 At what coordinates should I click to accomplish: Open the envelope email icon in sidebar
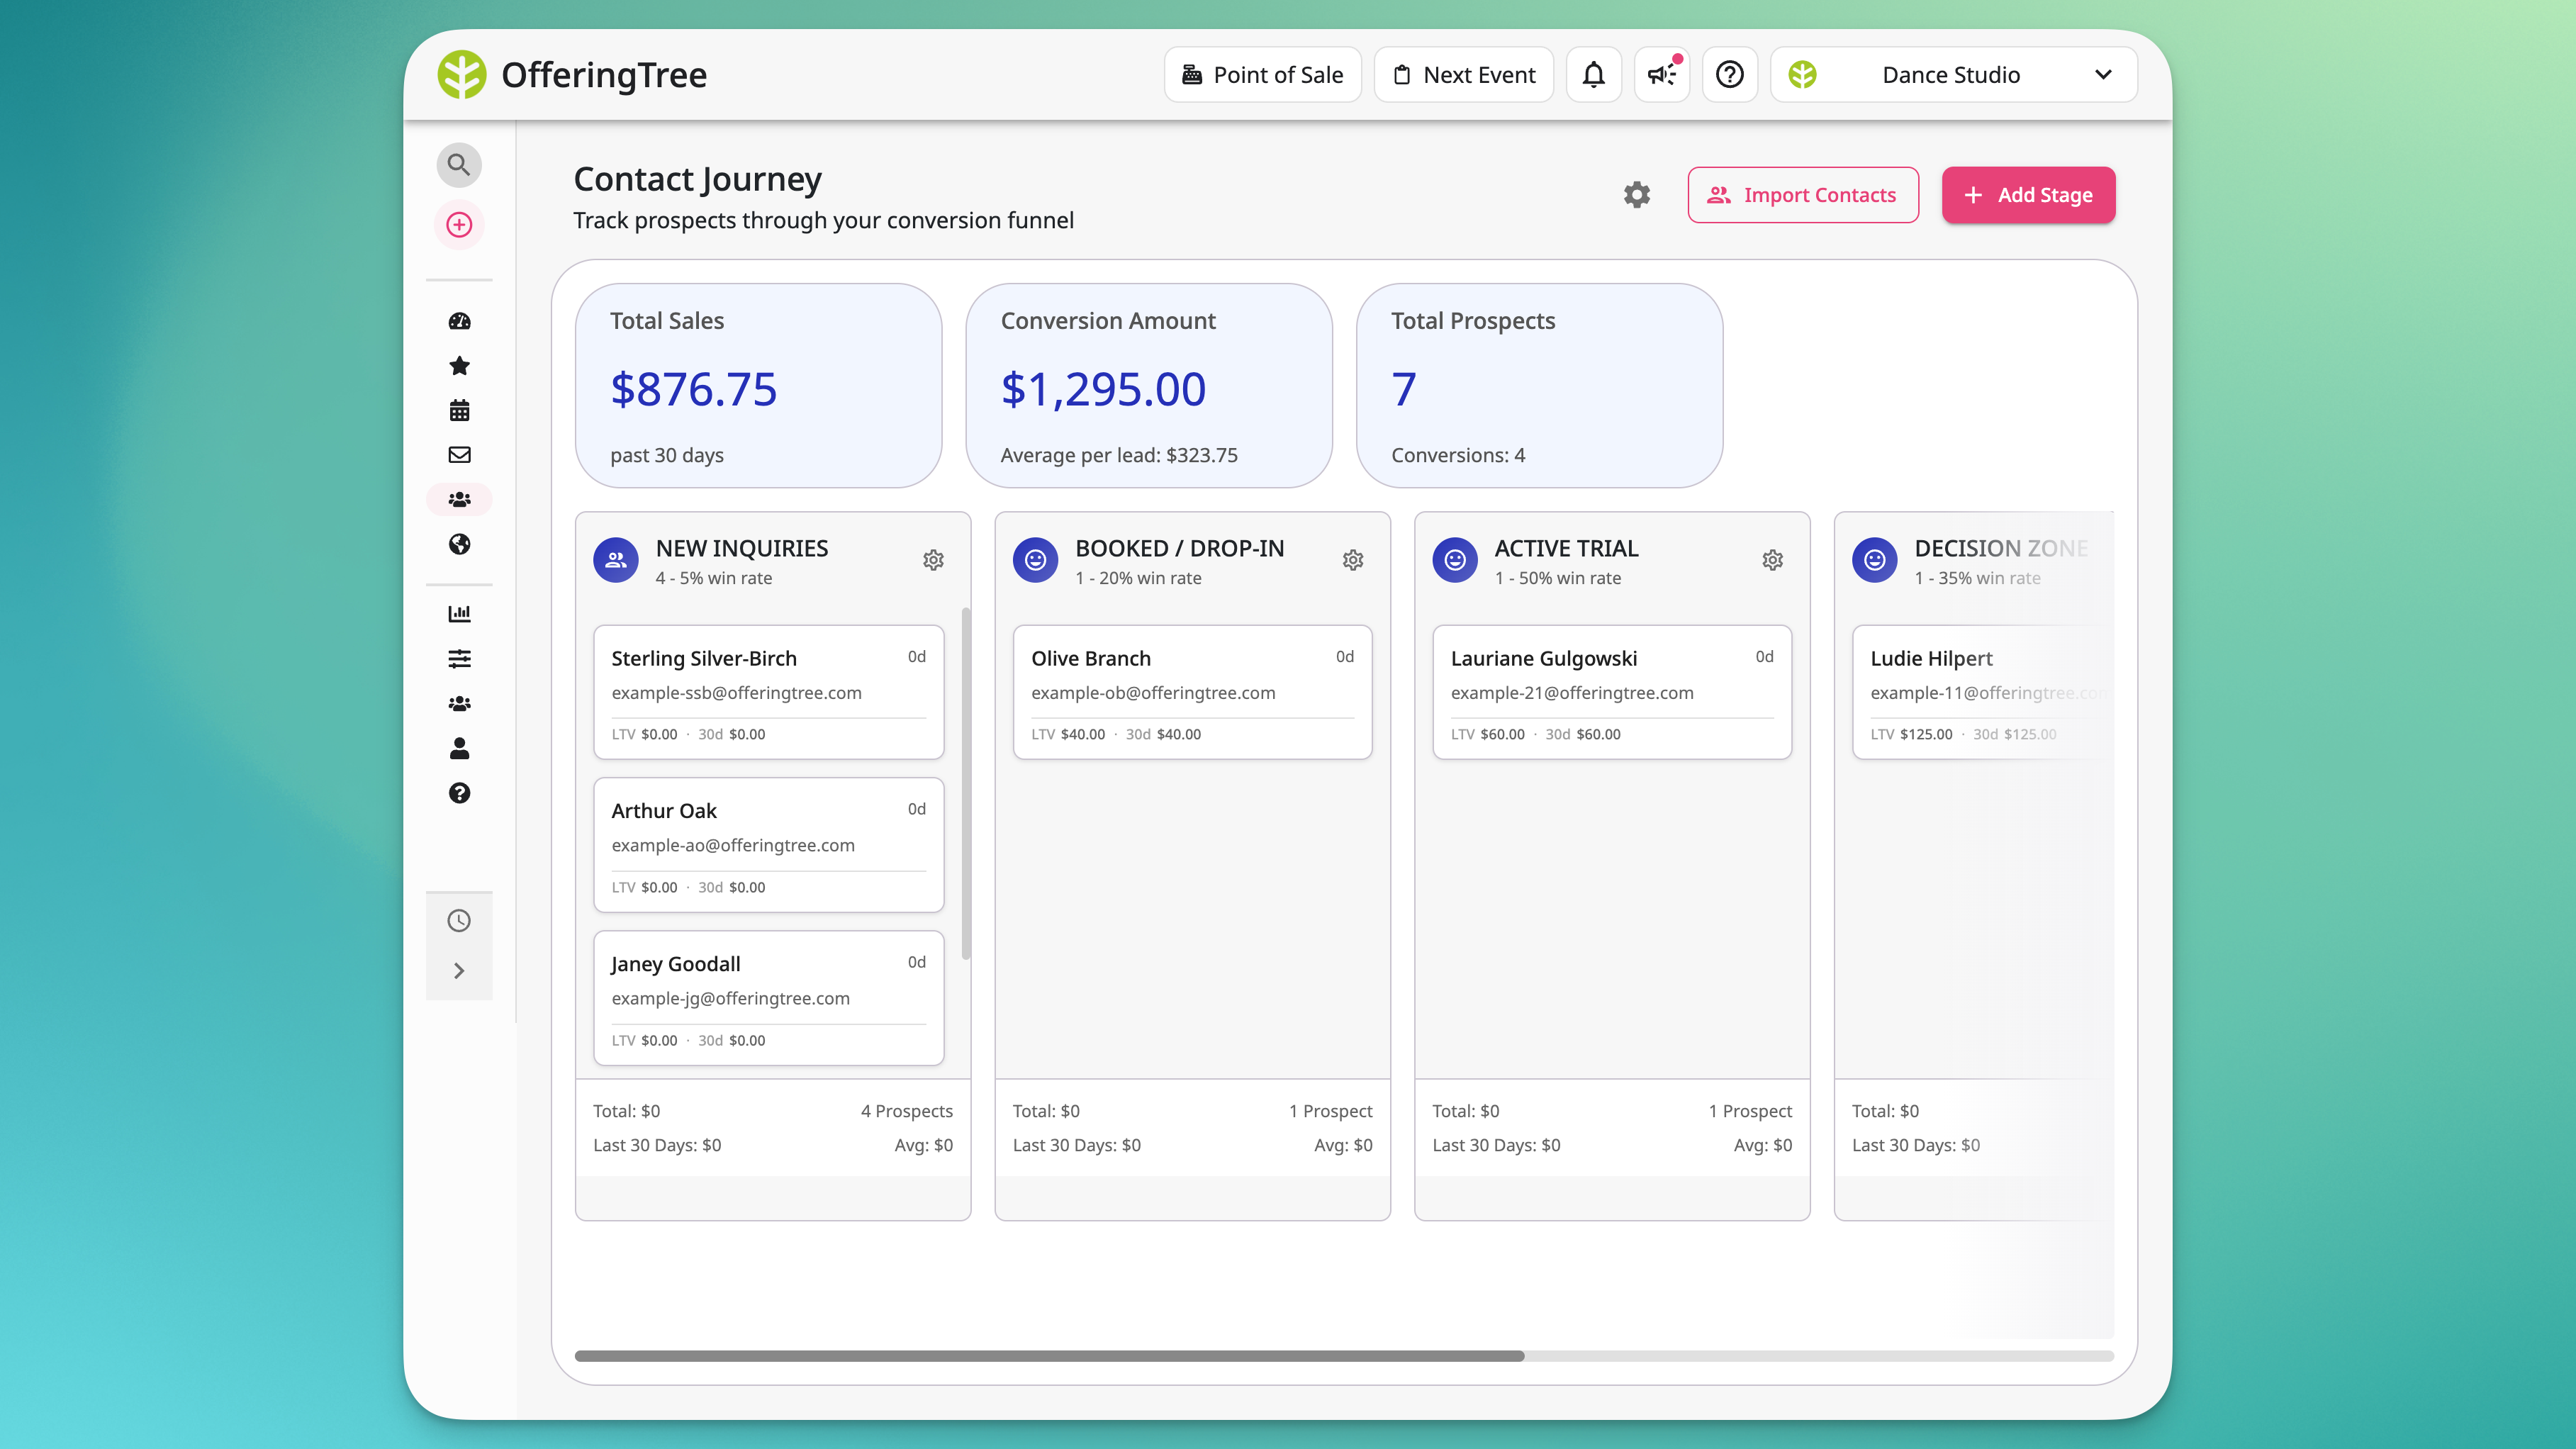tap(459, 455)
